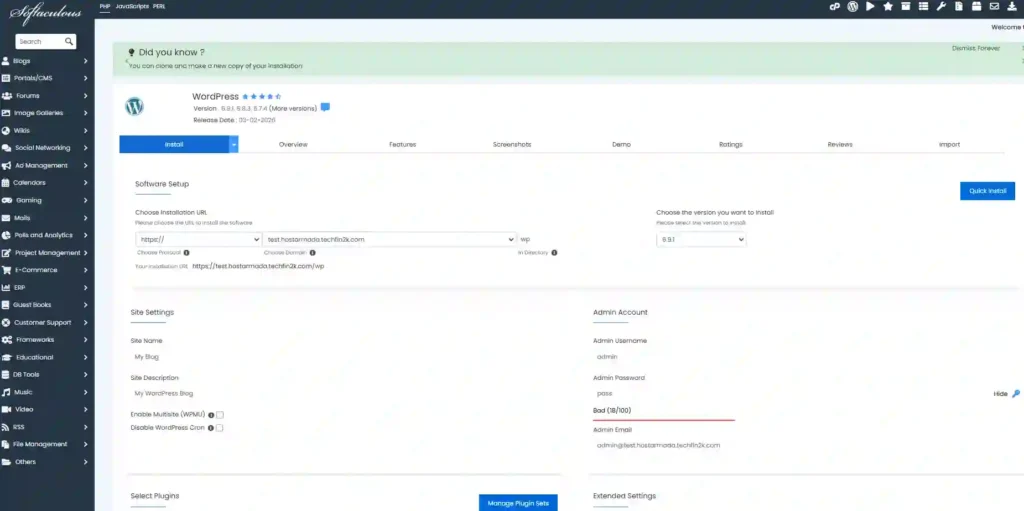Open the Ratings tab
Viewport: 1024px width, 511px height.
pos(731,144)
